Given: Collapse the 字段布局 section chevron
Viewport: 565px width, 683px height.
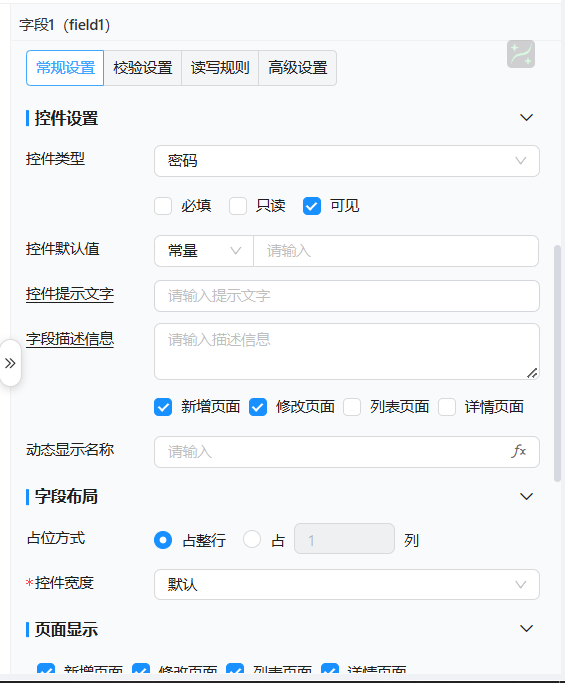Looking at the screenshot, I should pyautogui.click(x=526, y=497).
